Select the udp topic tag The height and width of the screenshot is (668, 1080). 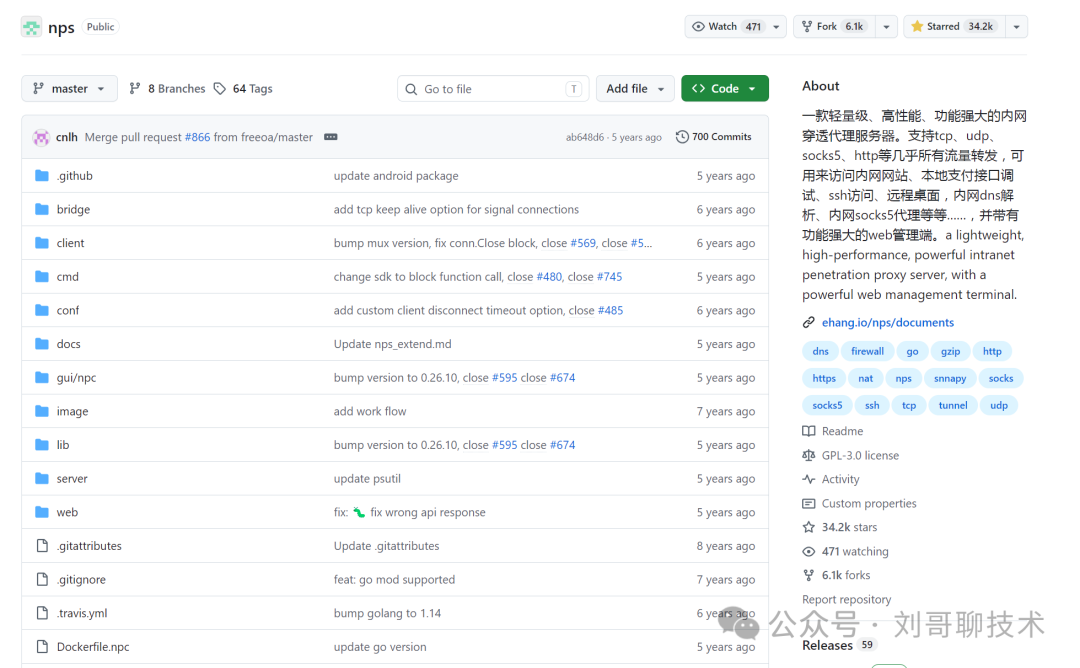999,406
